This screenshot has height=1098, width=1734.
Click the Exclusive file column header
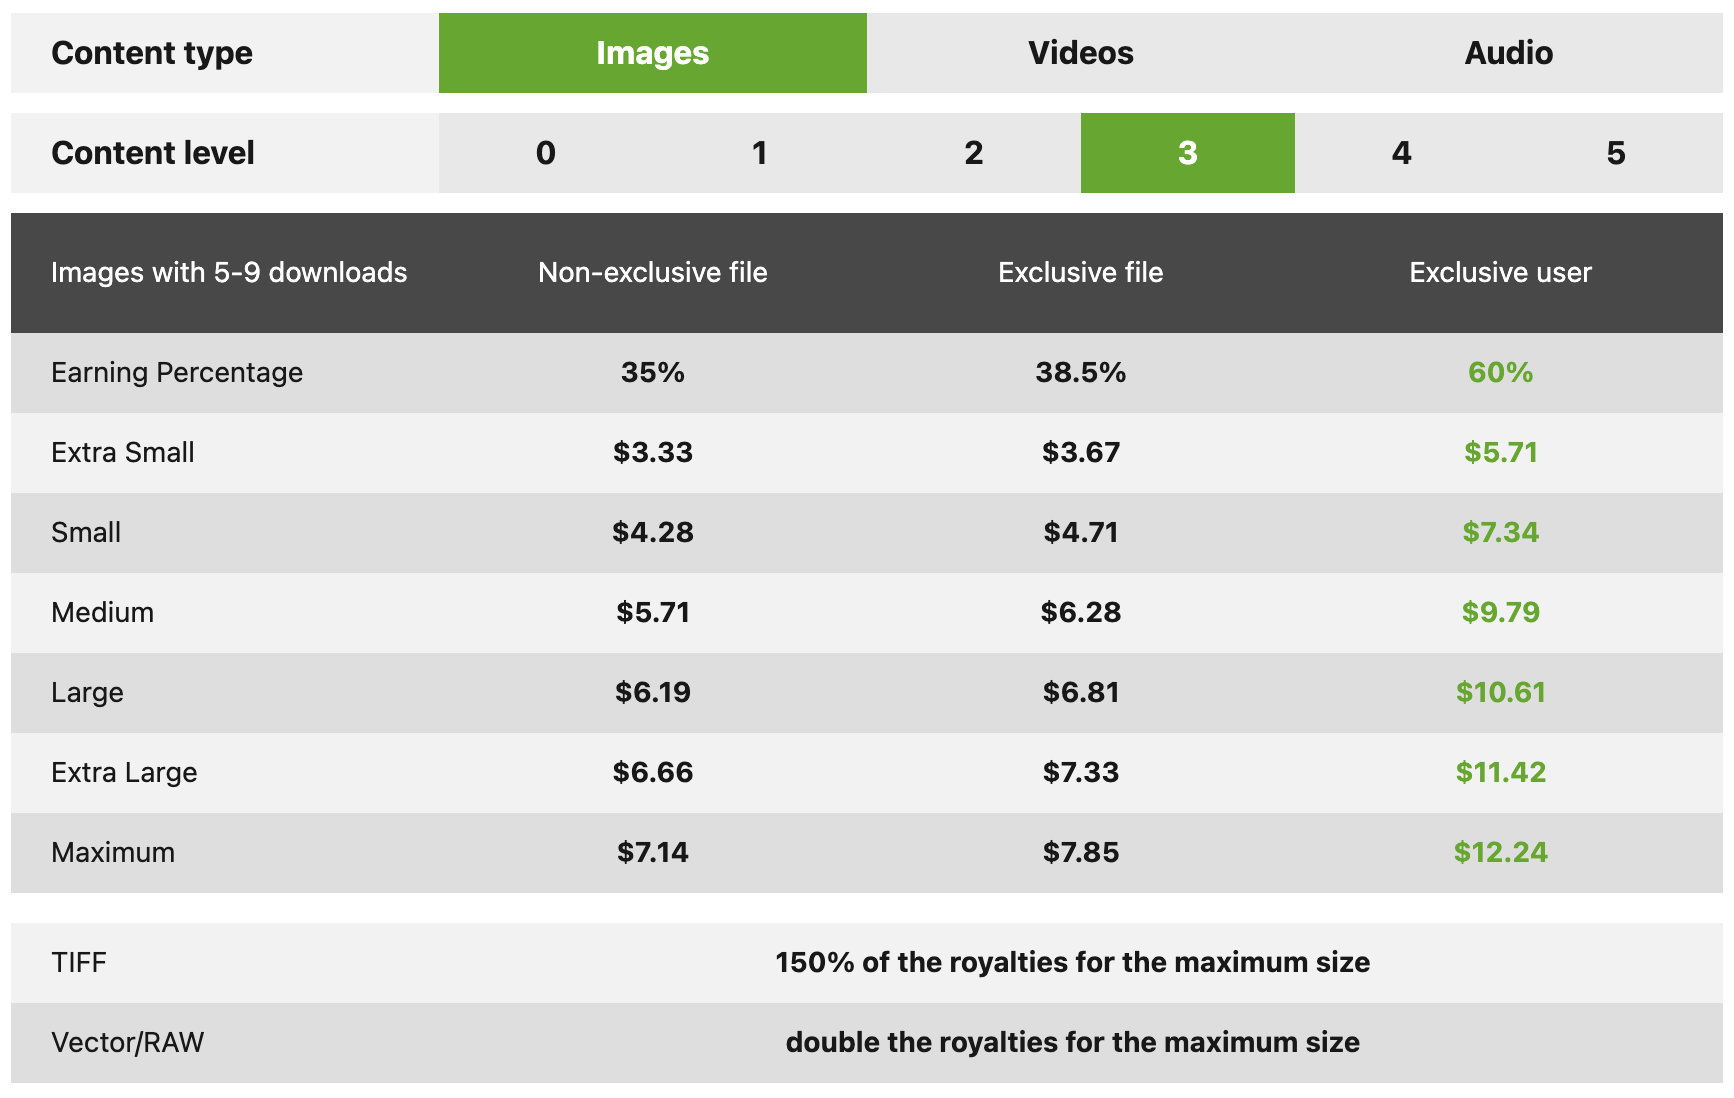coord(1080,272)
